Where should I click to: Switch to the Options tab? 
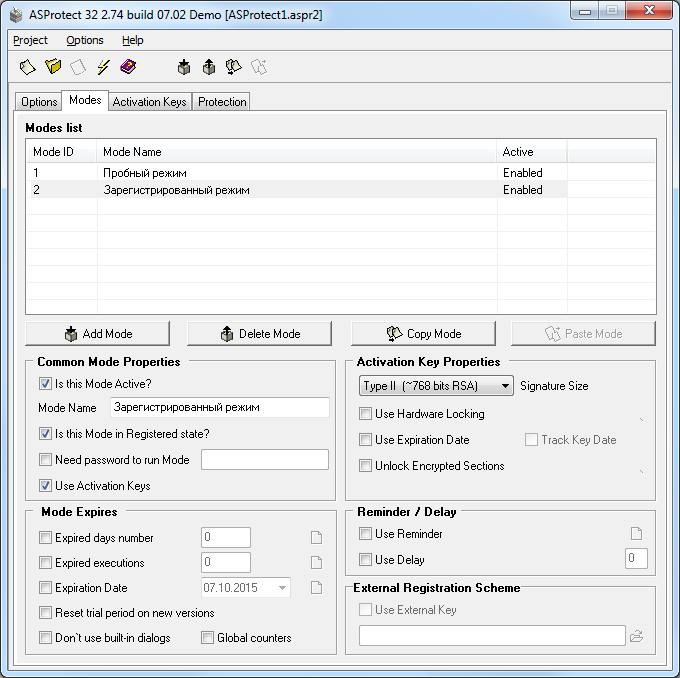coord(39,102)
